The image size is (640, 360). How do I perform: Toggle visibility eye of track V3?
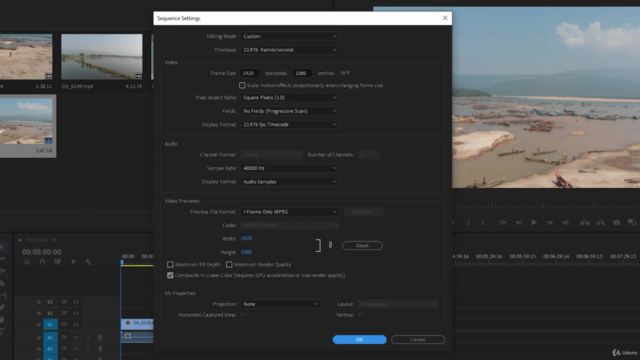pyautogui.click(x=76, y=302)
